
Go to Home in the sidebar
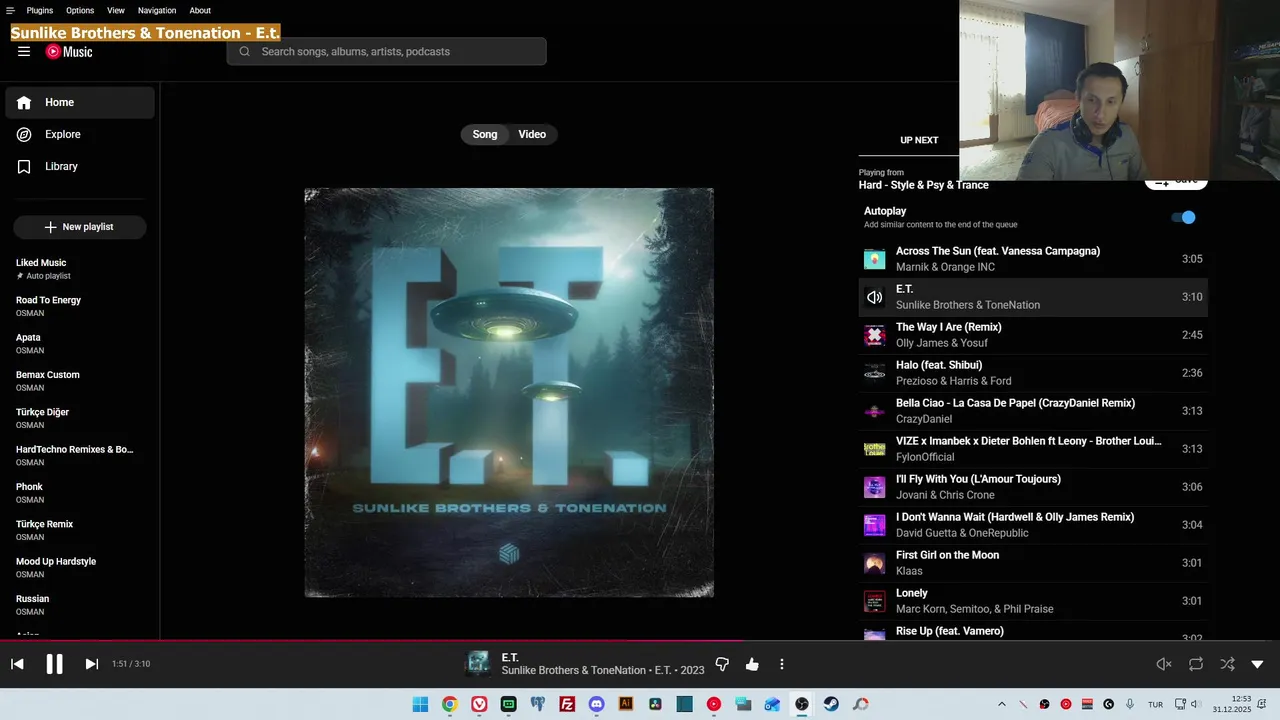click(x=80, y=102)
